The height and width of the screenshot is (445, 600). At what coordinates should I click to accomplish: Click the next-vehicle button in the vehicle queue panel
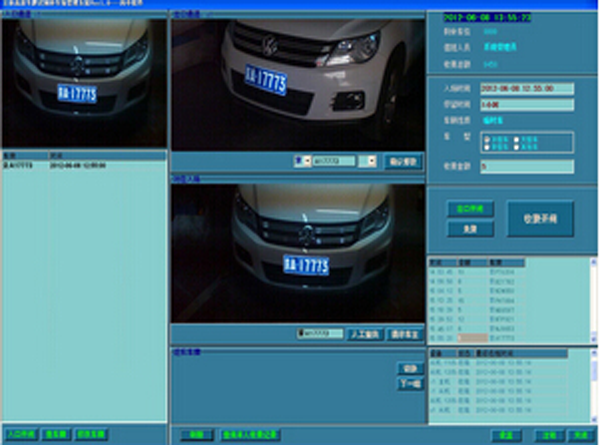[x=410, y=383]
